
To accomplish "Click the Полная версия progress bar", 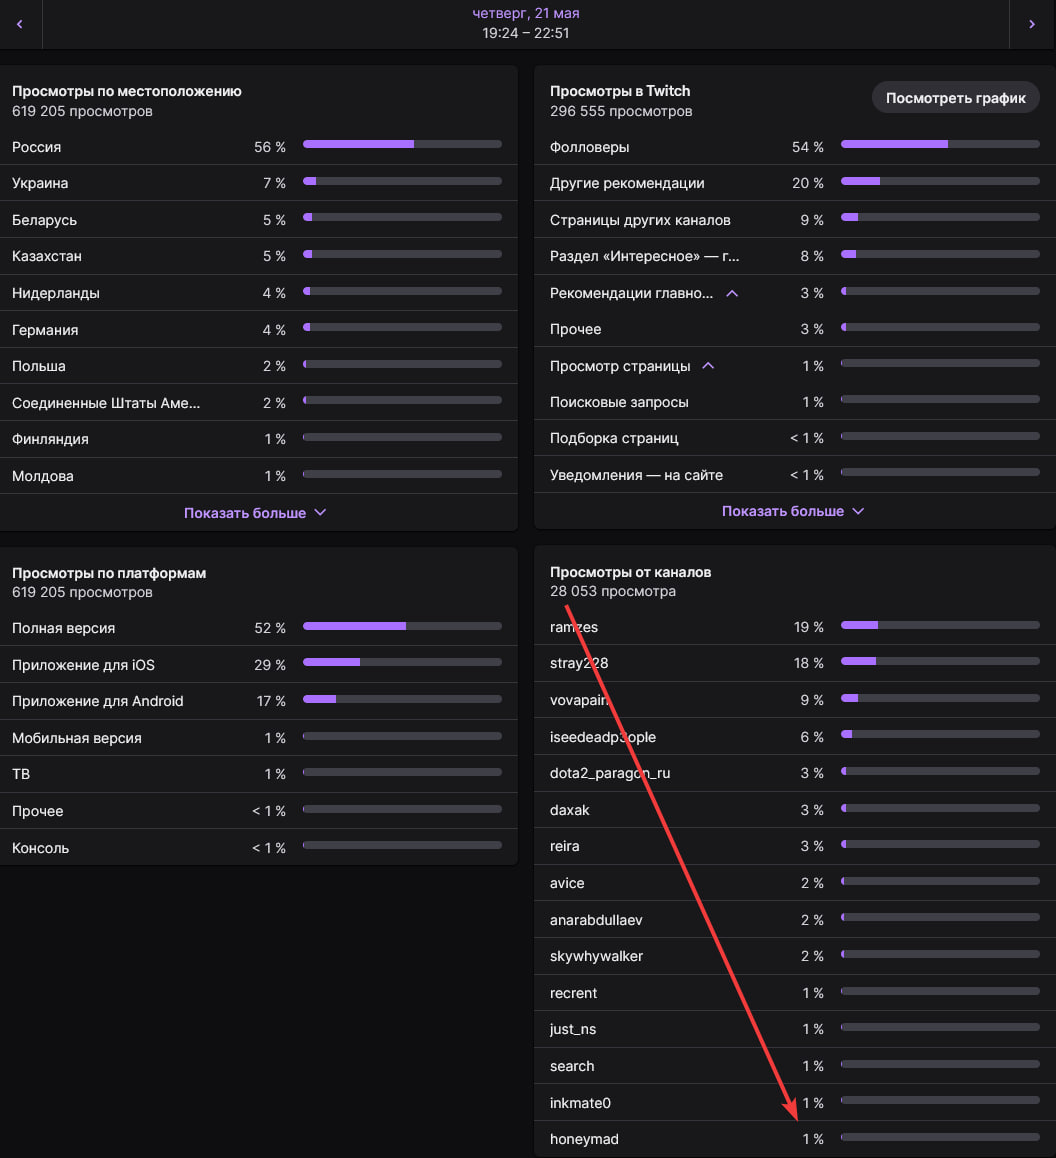I will point(402,626).
